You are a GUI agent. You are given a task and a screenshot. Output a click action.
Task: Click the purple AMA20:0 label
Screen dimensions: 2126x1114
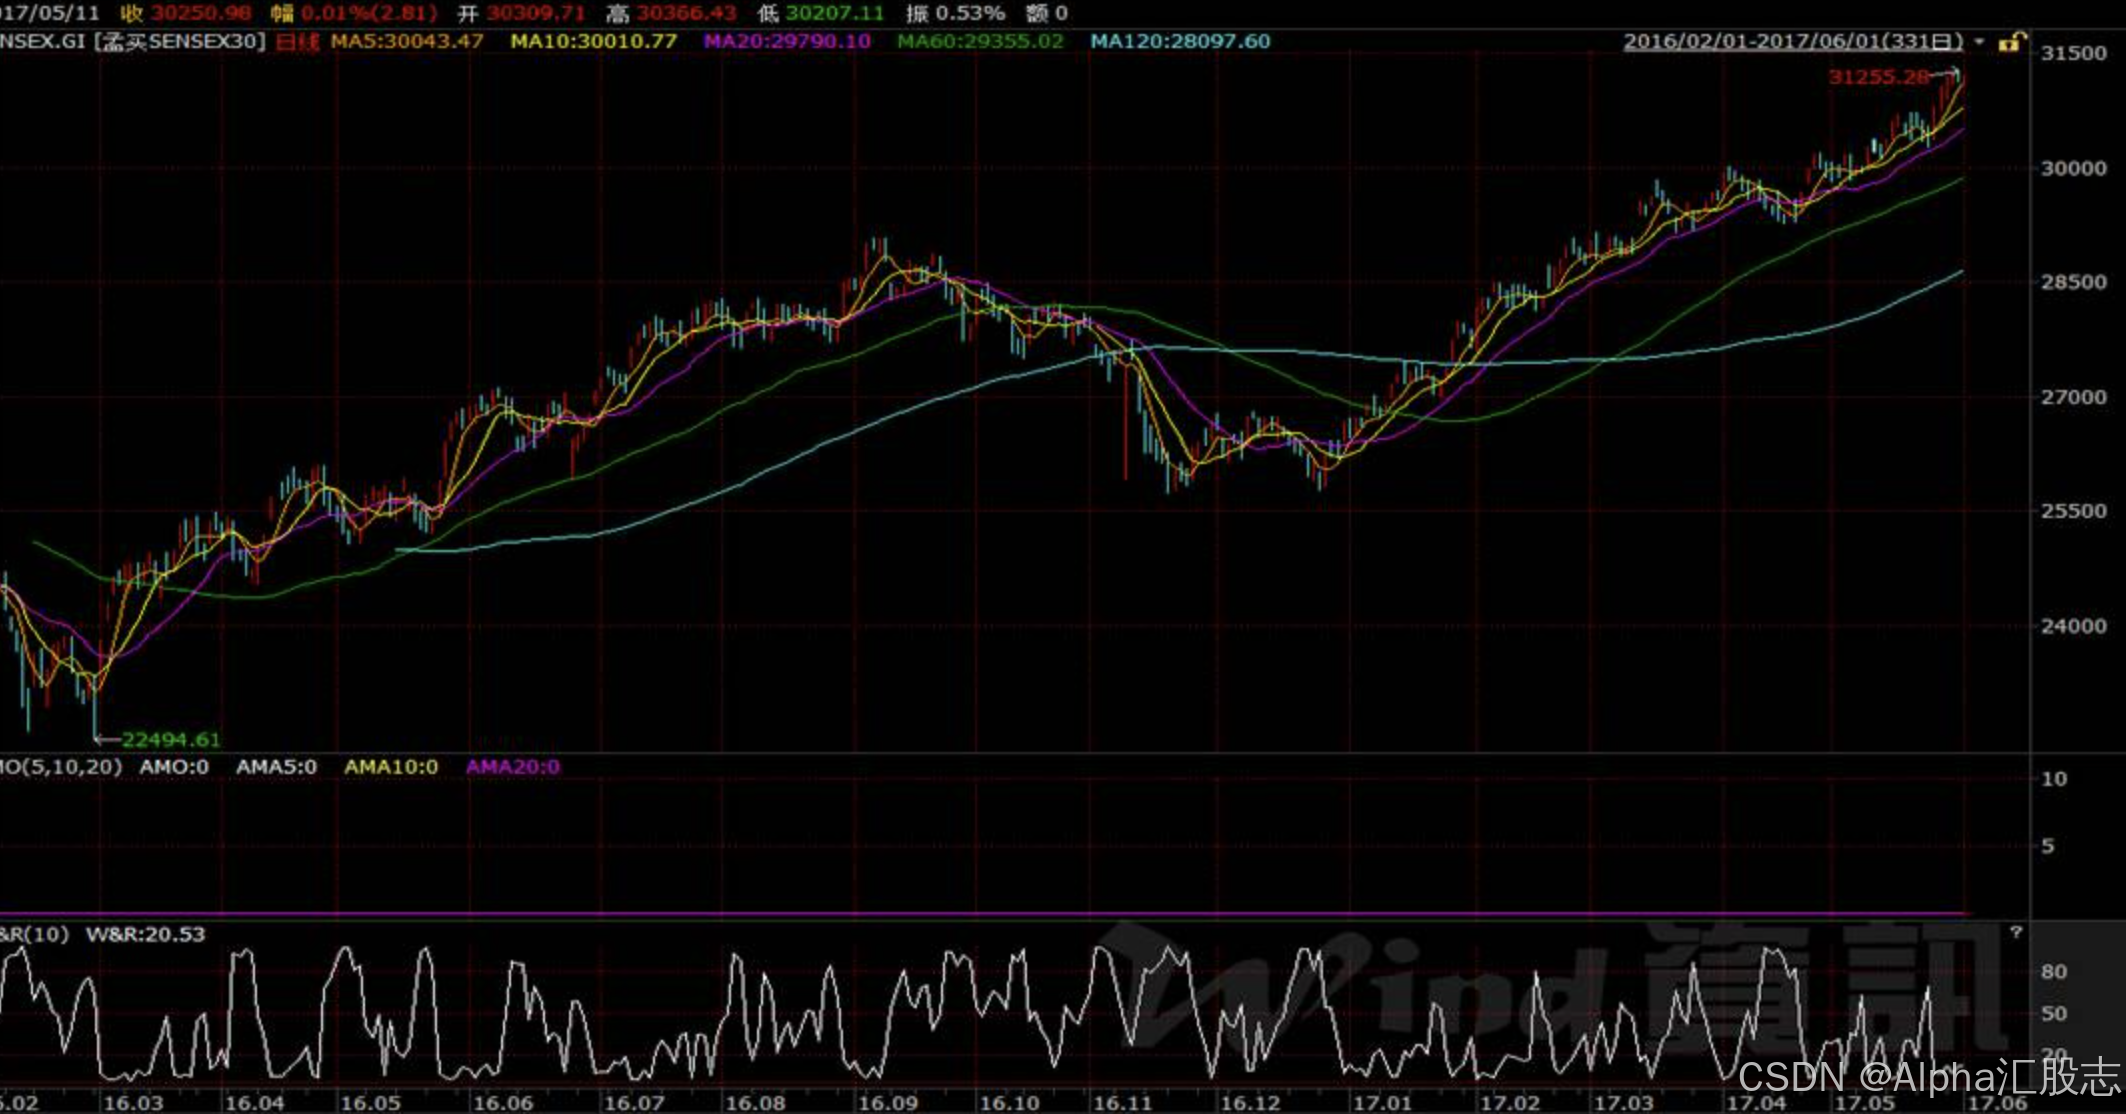pos(512,767)
